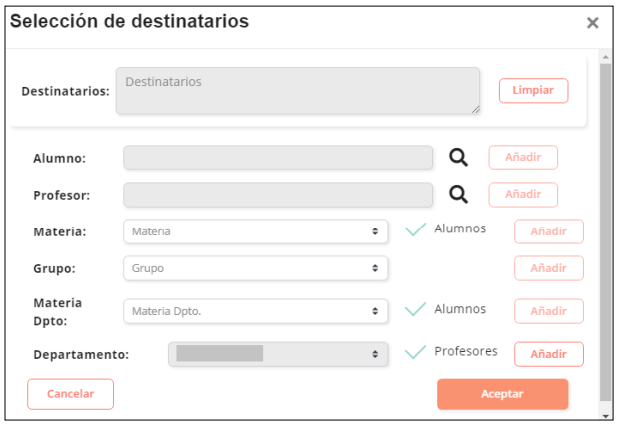The height and width of the screenshot is (427, 623).
Task: Close the Selección de destinatarios dialog
Action: (x=592, y=23)
